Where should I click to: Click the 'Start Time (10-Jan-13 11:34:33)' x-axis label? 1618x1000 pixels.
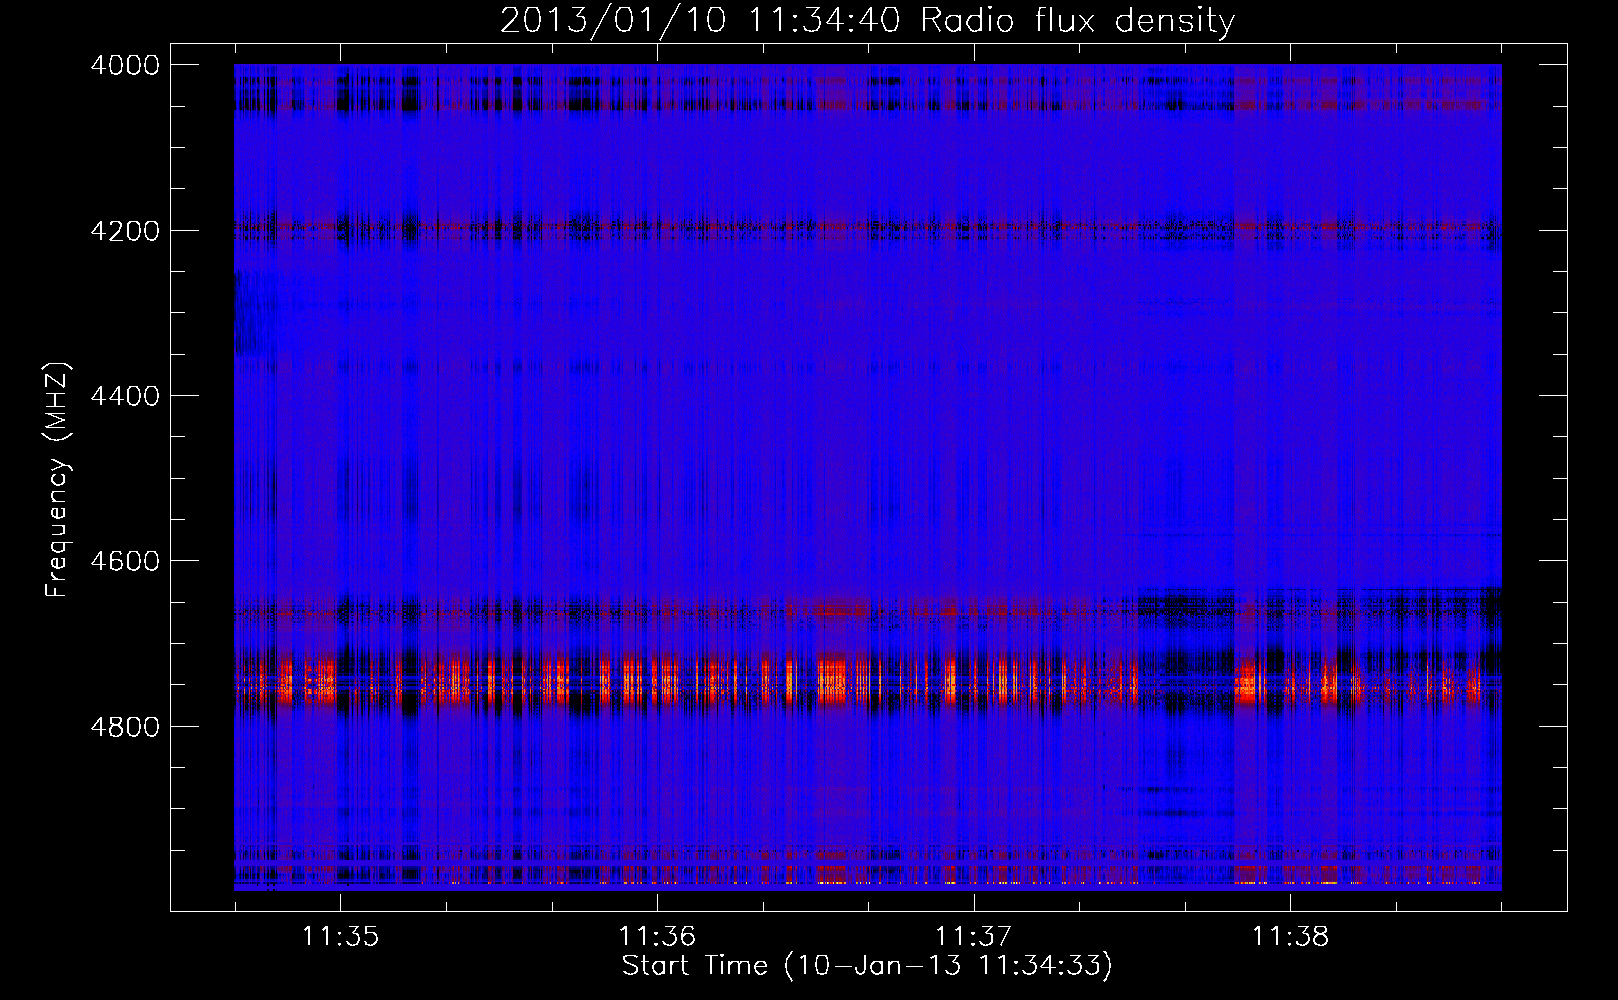[867, 966]
